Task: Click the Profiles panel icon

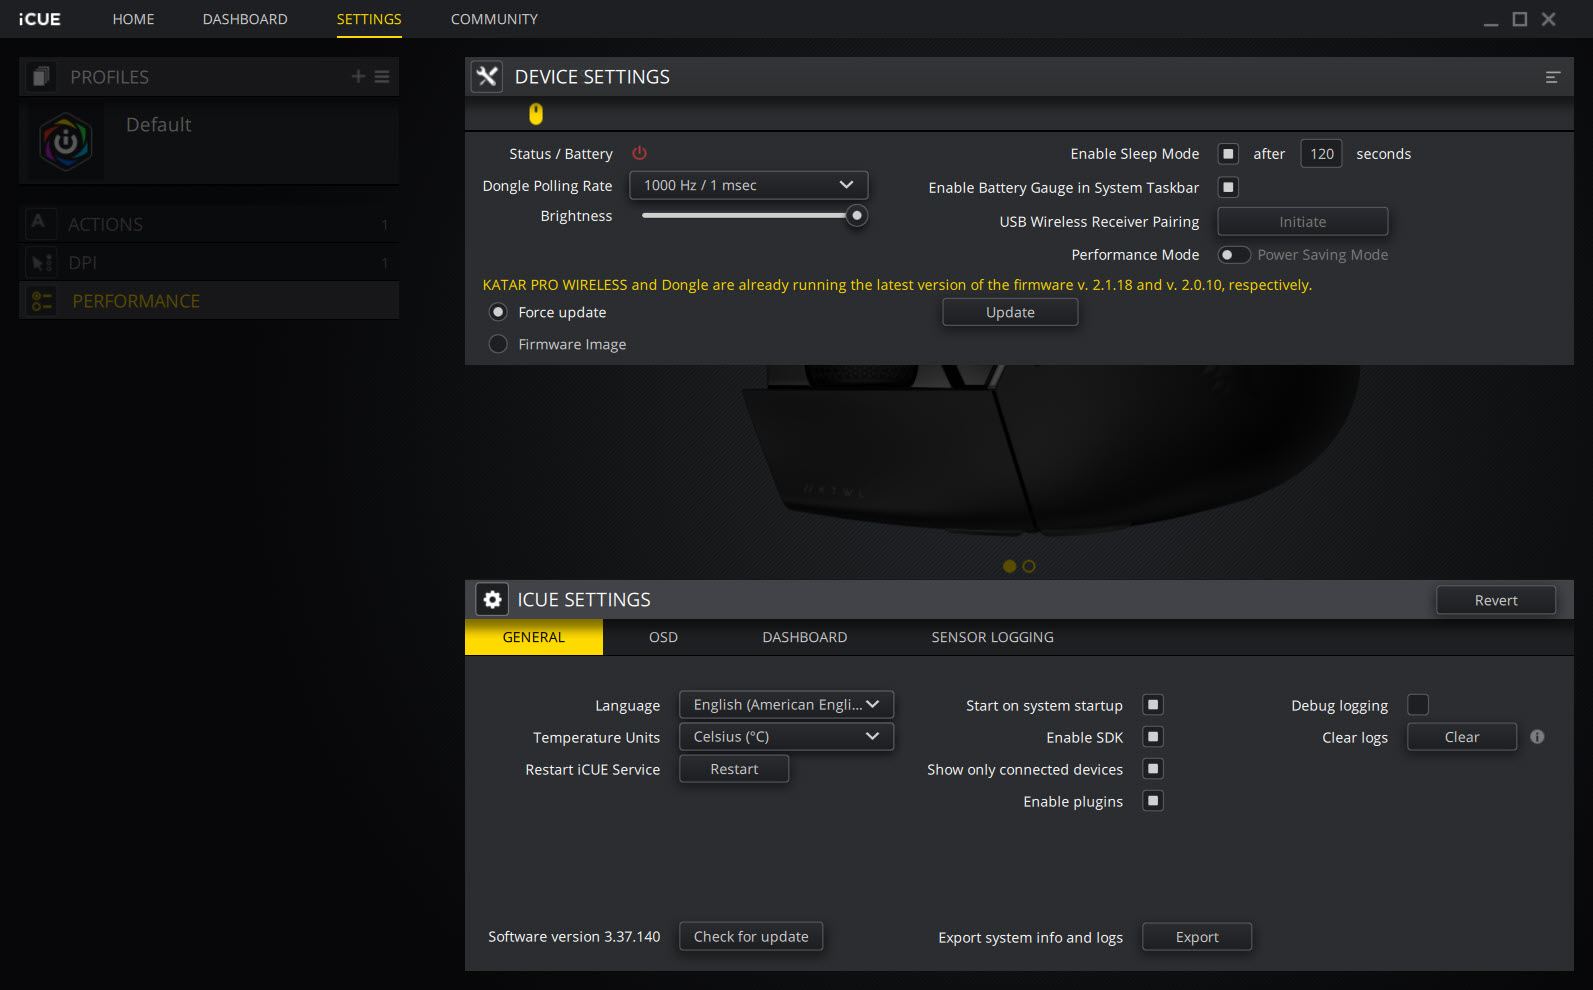Action: (41, 77)
